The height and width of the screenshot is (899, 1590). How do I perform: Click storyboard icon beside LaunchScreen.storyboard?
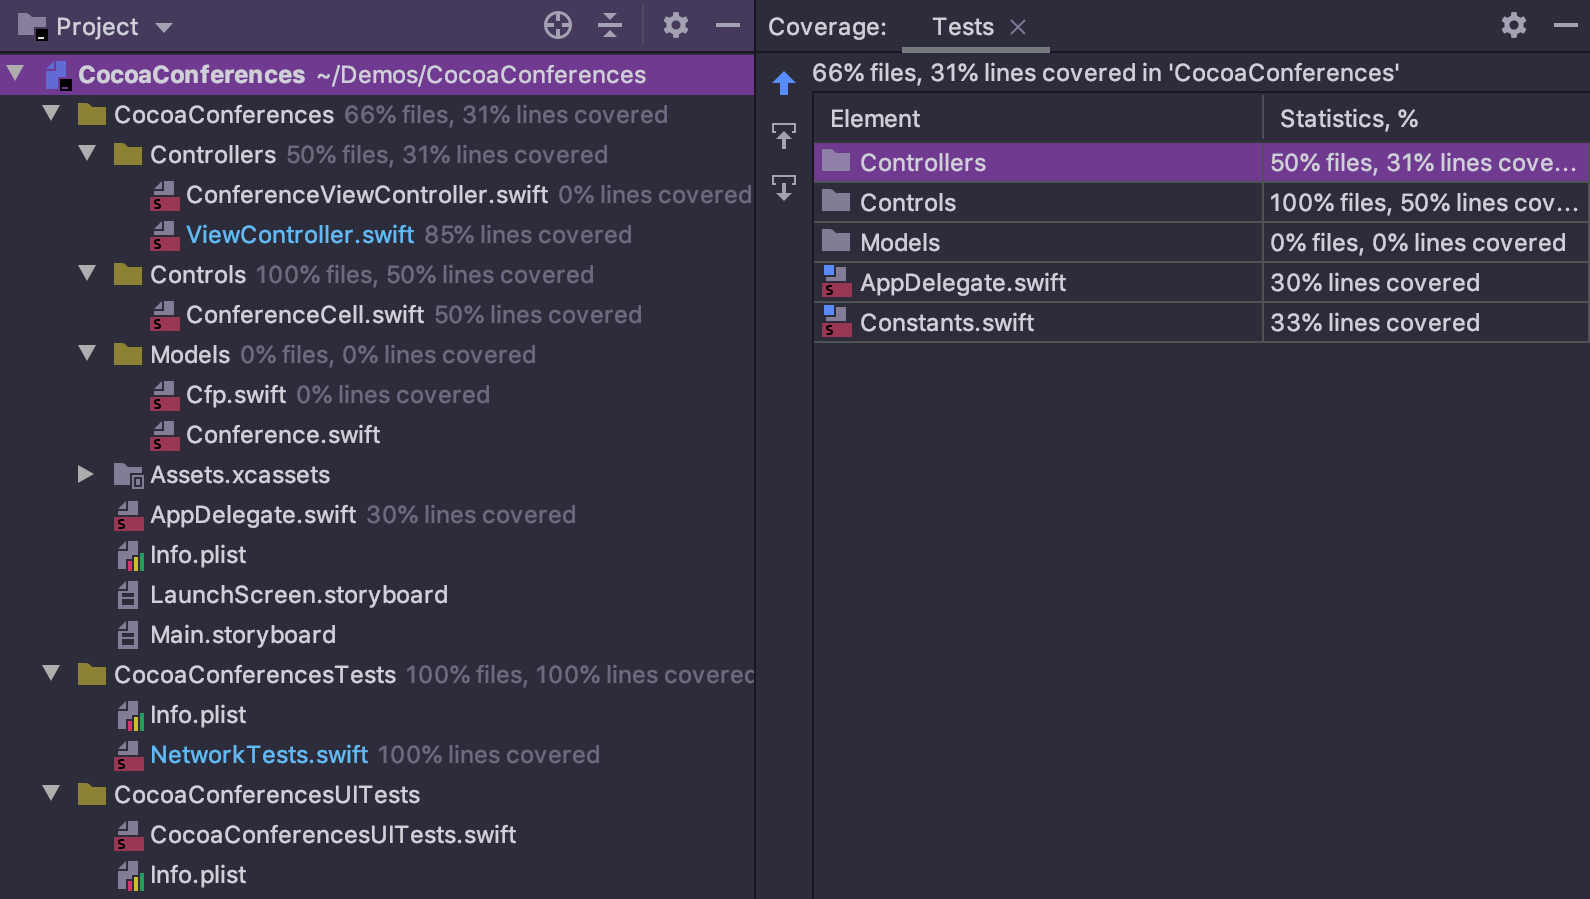click(x=128, y=595)
